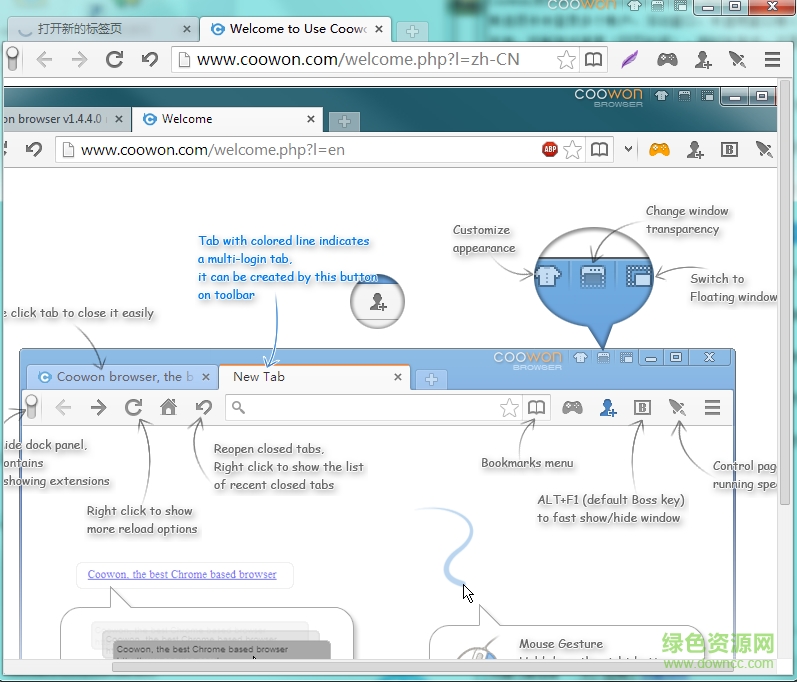Expand the small chevron beside the orange gamepad
This screenshot has width=797, height=682.
pos(628,149)
